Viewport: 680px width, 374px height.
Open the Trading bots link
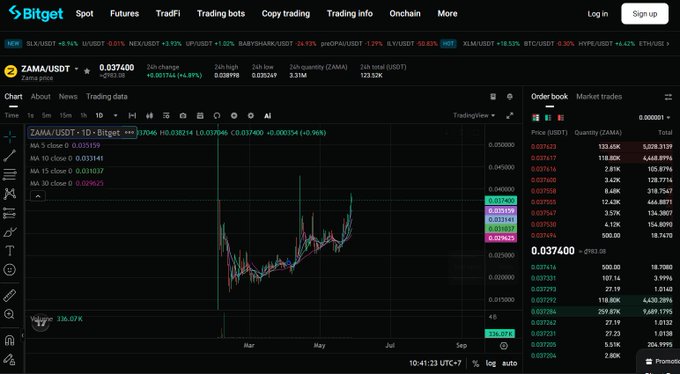point(221,13)
